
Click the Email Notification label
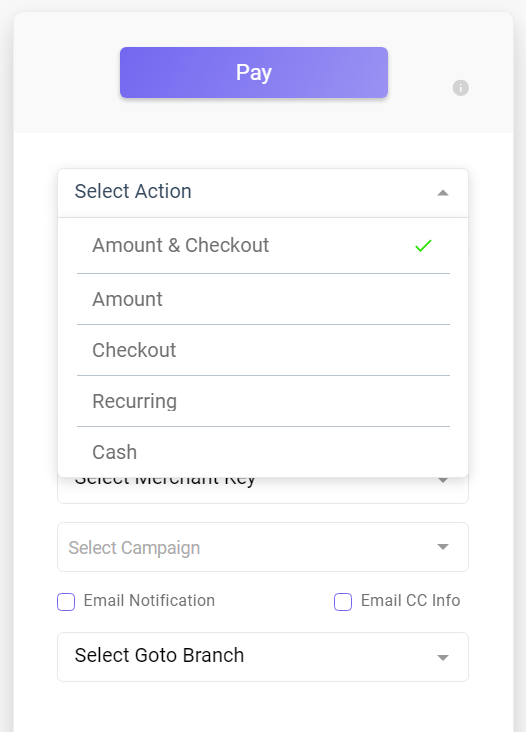coord(149,600)
